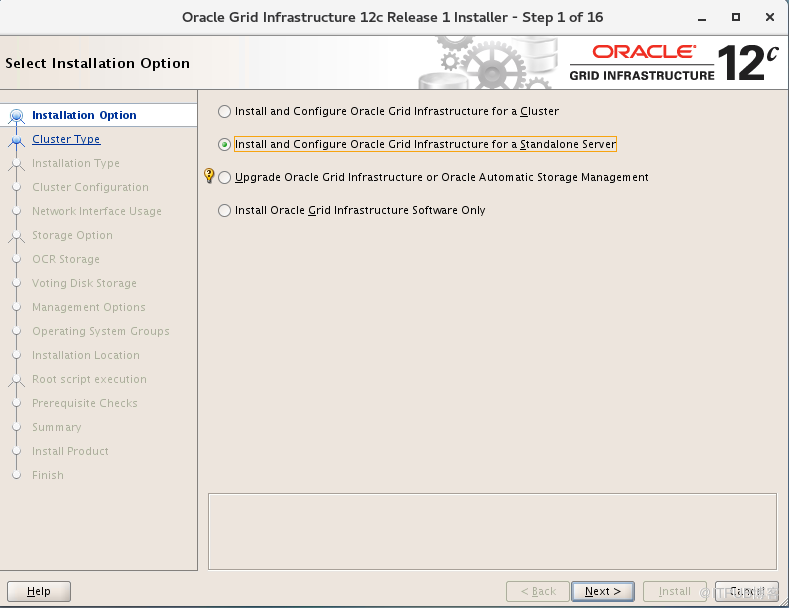This screenshot has width=789, height=608.
Task: Click the Cluster Type step node icon
Action: pyautogui.click(x=17, y=140)
